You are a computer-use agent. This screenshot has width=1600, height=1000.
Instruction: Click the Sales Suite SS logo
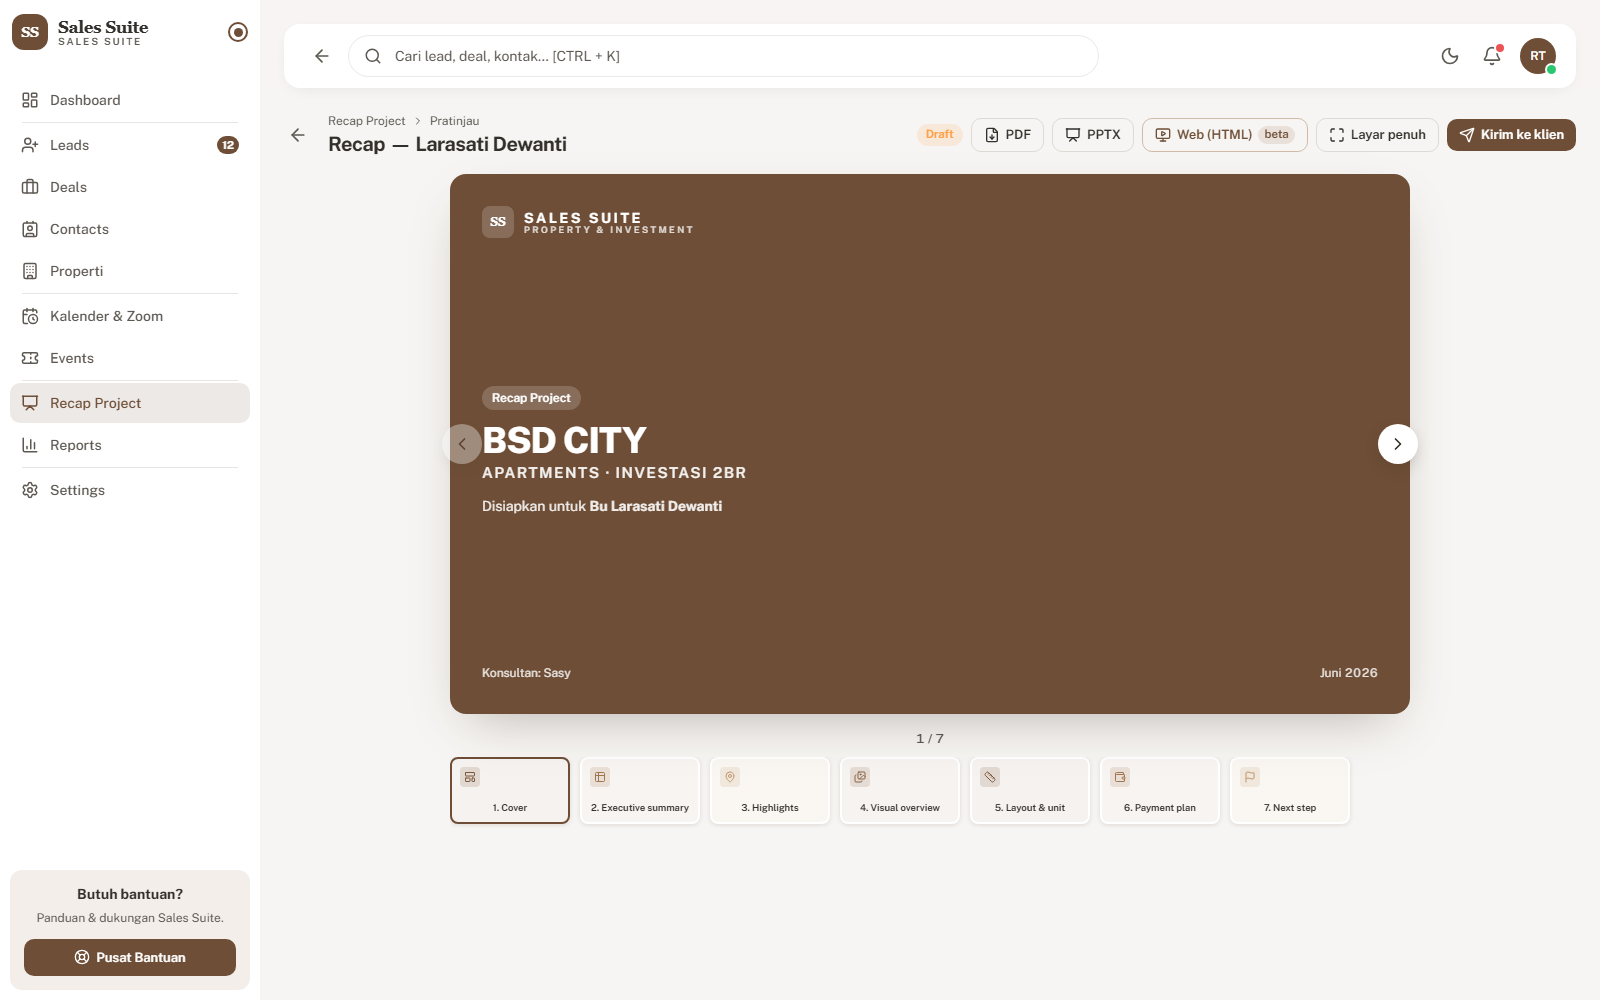coord(30,32)
